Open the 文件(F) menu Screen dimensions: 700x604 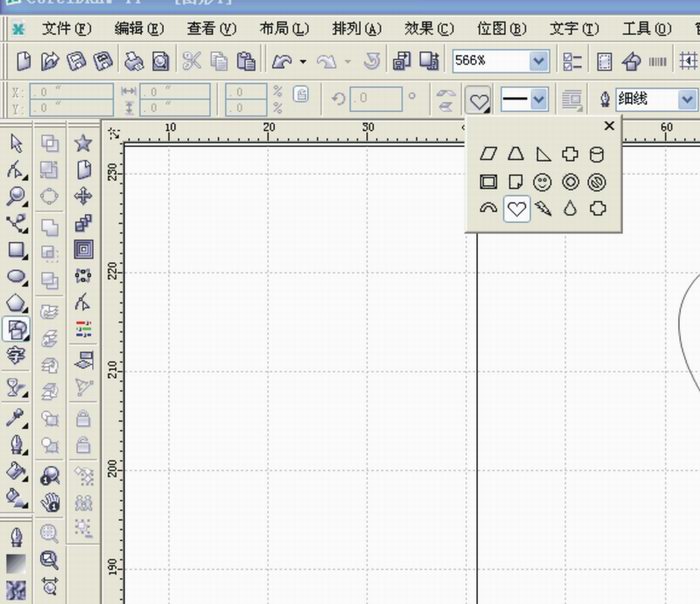[67, 29]
